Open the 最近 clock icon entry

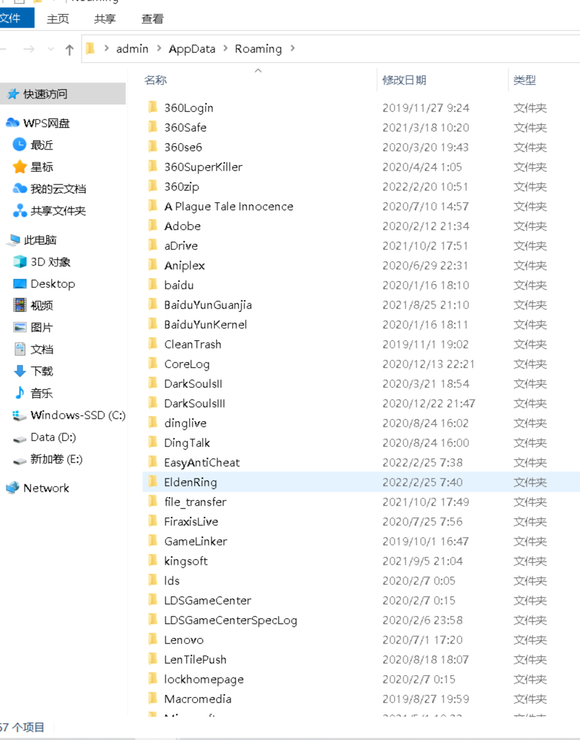(x=19, y=144)
